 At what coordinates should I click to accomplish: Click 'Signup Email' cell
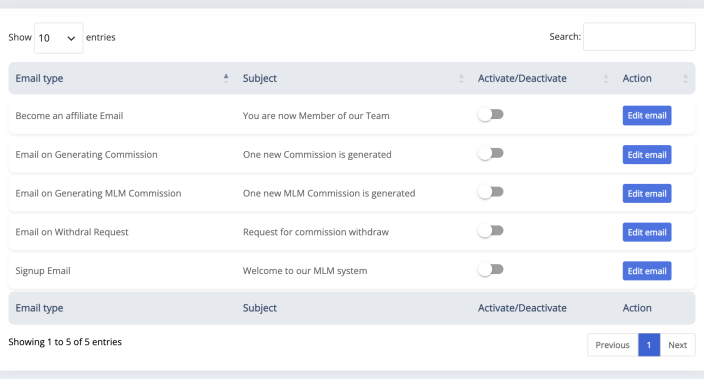pos(43,271)
